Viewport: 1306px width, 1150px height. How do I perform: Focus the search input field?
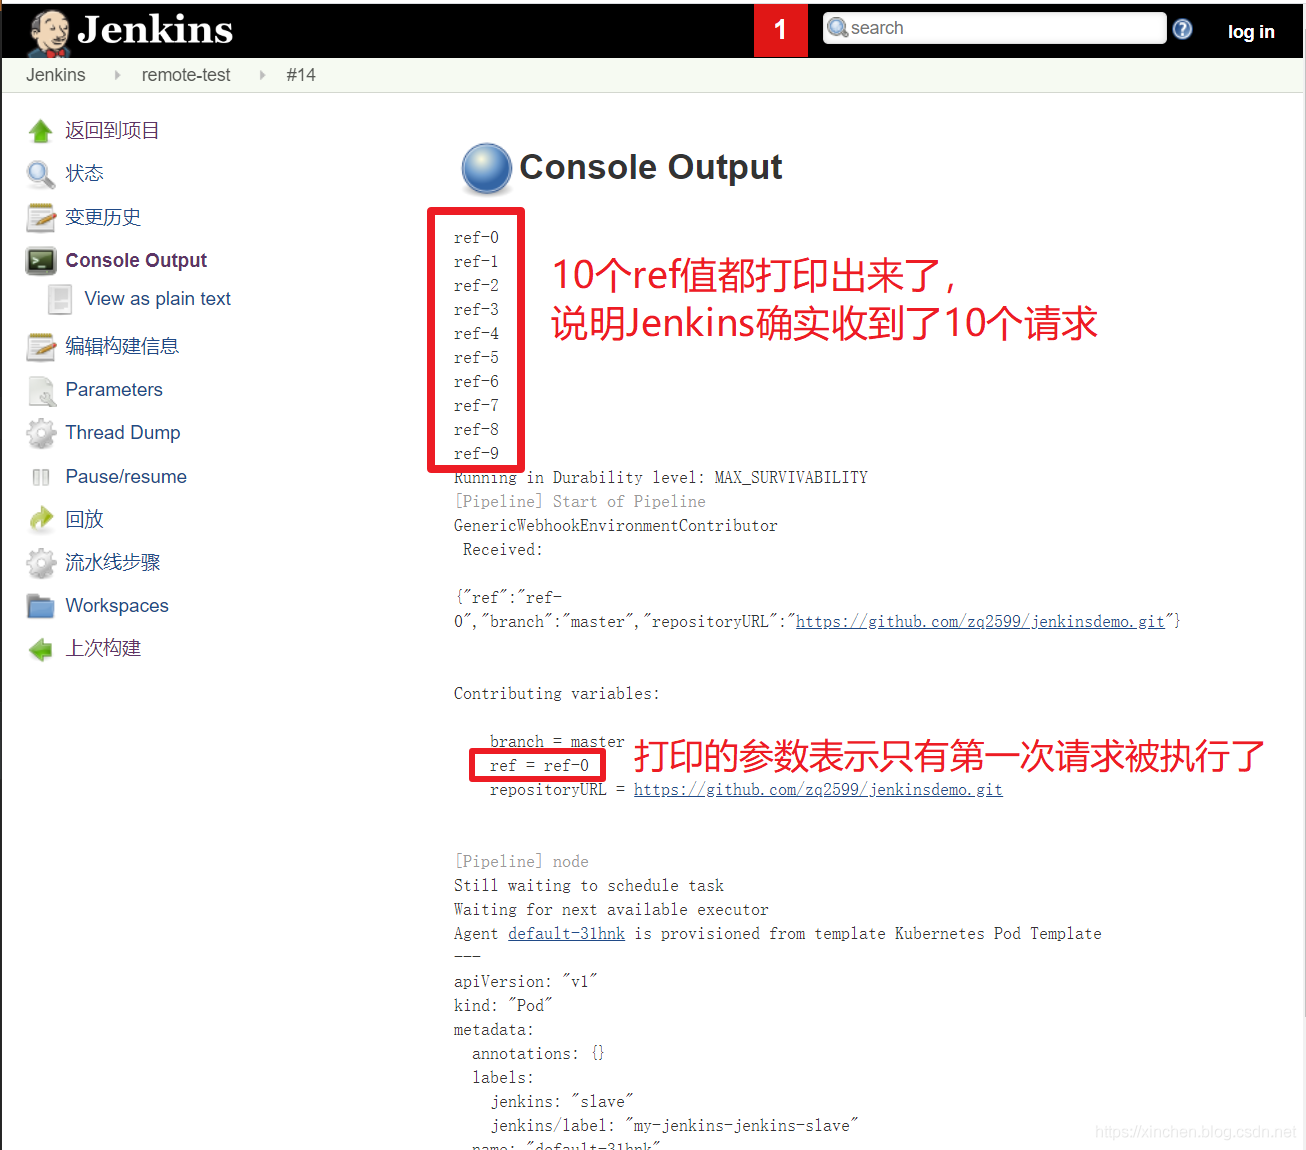point(994,28)
